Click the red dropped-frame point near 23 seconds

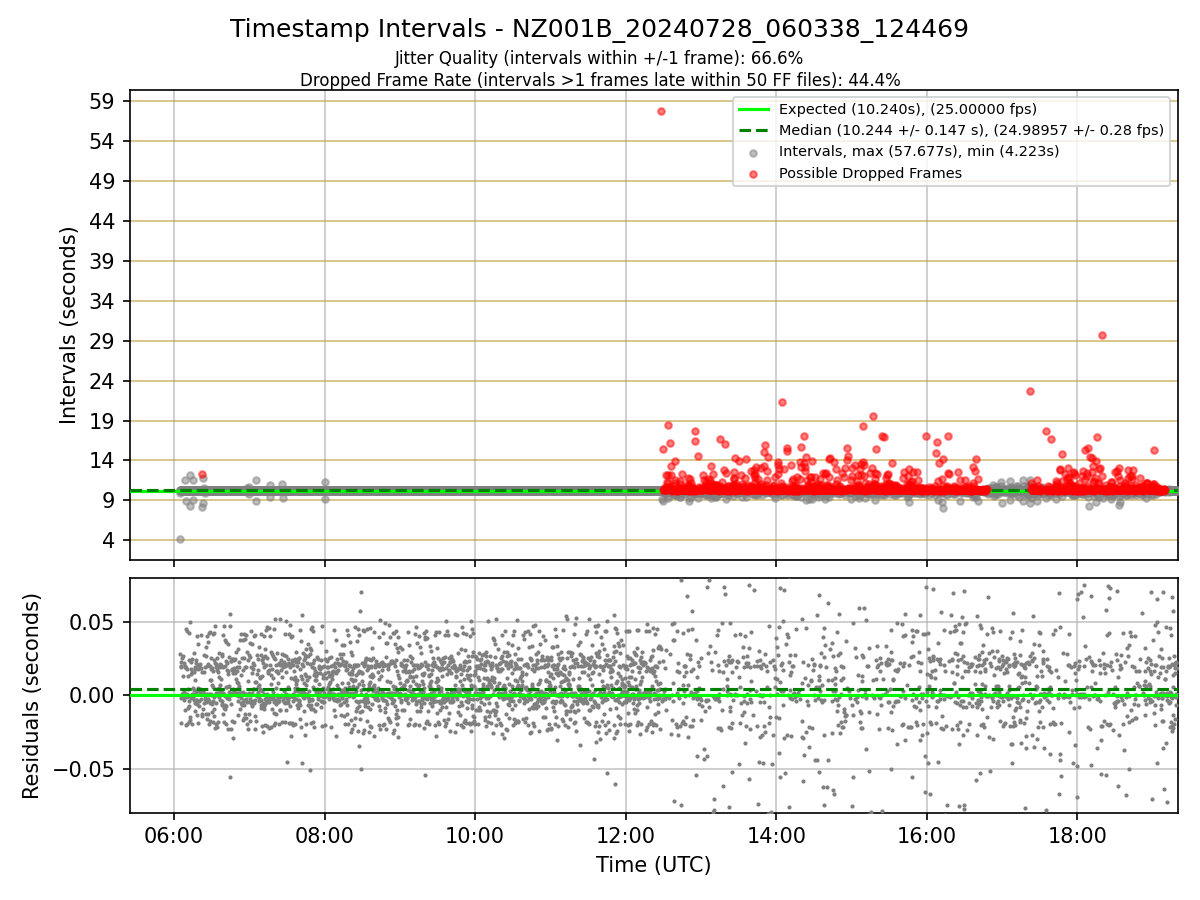point(1030,391)
